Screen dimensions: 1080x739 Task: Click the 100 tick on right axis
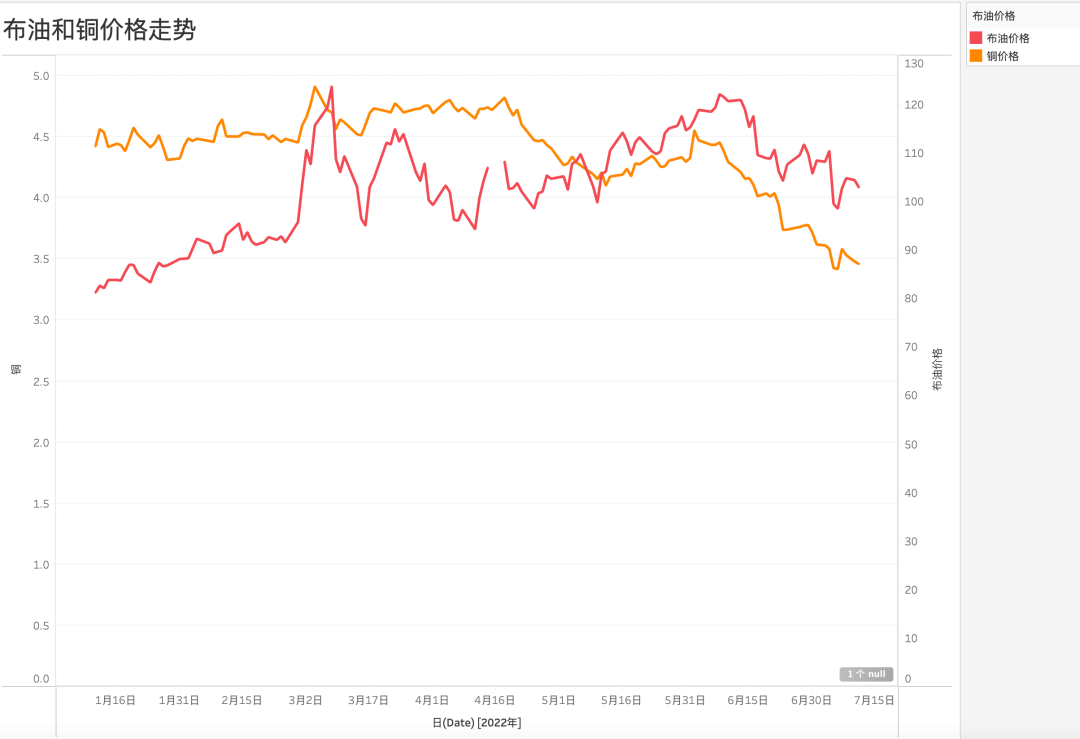[x=914, y=202]
